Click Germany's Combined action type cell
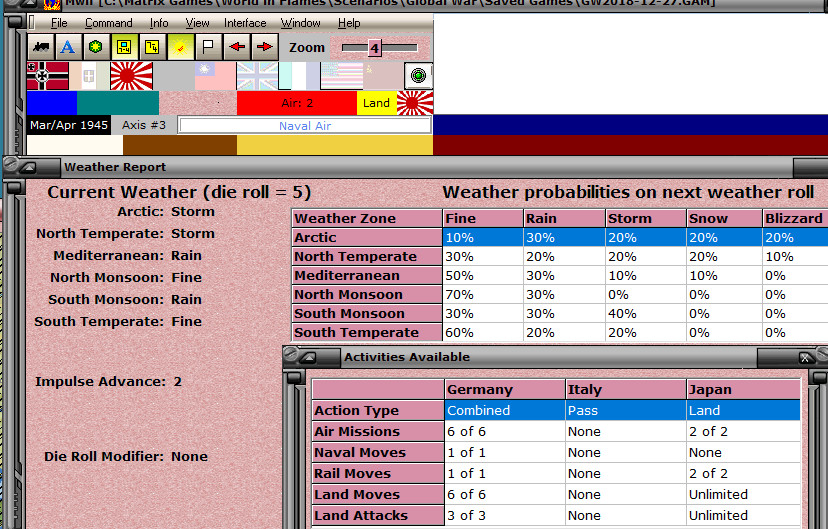 click(504, 410)
